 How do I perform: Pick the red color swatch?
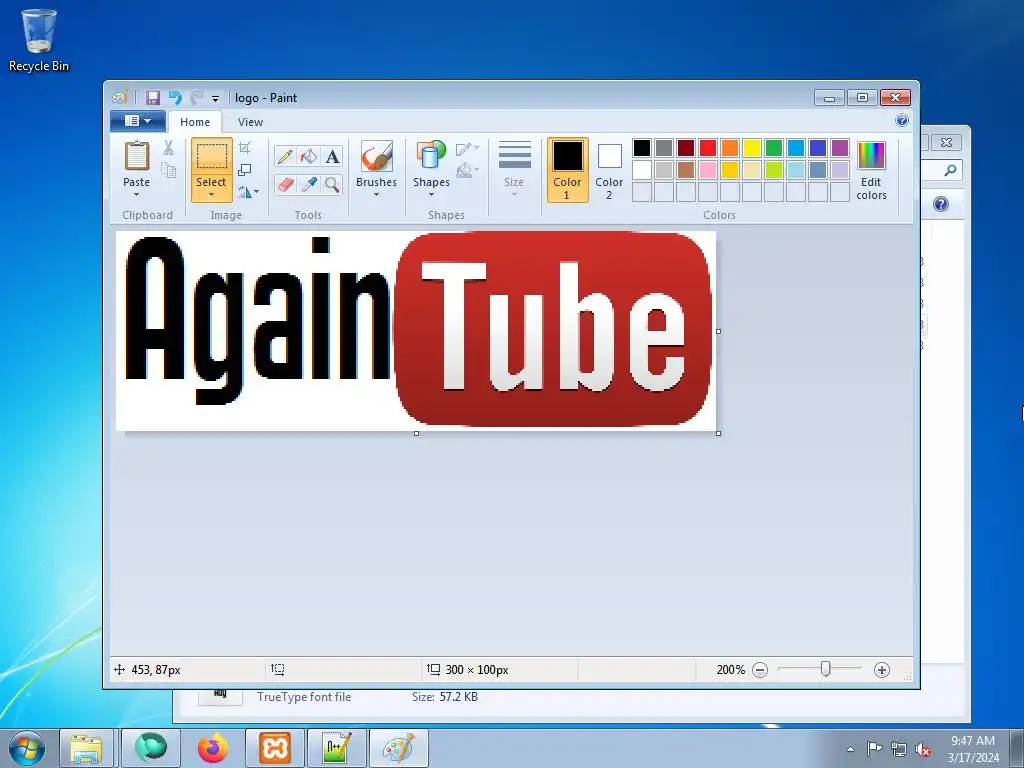pos(708,148)
